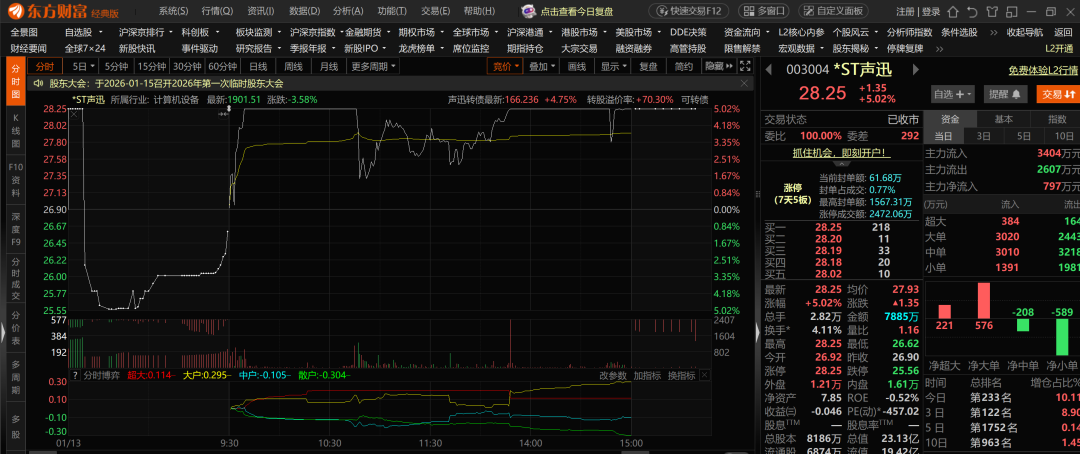
Task: Toggle the 复盘 replay mode
Action: (648, 66)
